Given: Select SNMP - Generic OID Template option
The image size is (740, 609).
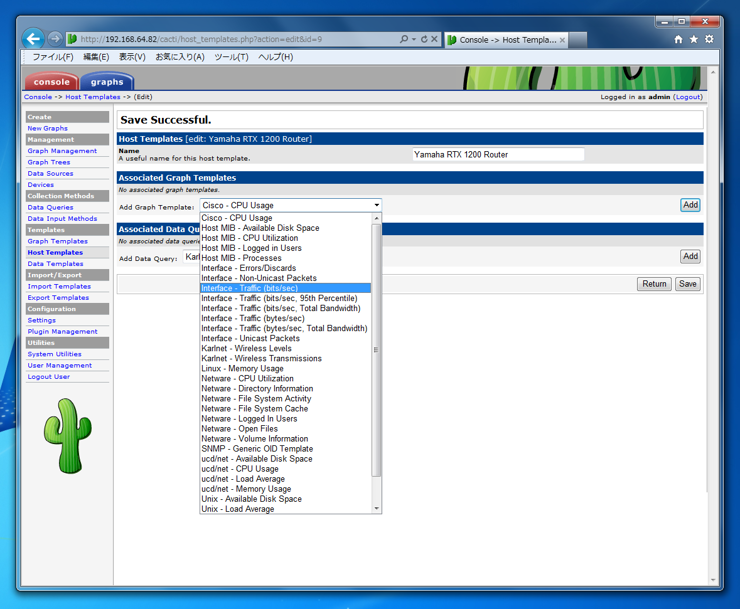Looking at the screenshot, I should click(x=286, y=448).
